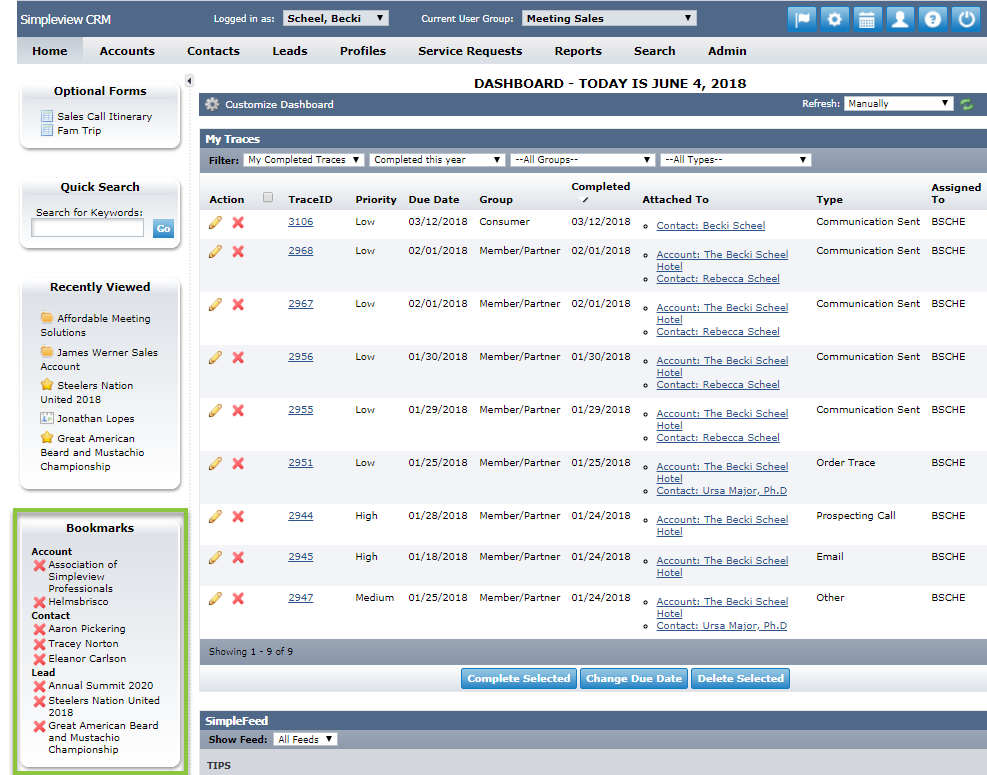Remove Helmsbrisco bookmark with red X
Image resolution: width=987 pixels, height=775 pixels.
point(39,602)
